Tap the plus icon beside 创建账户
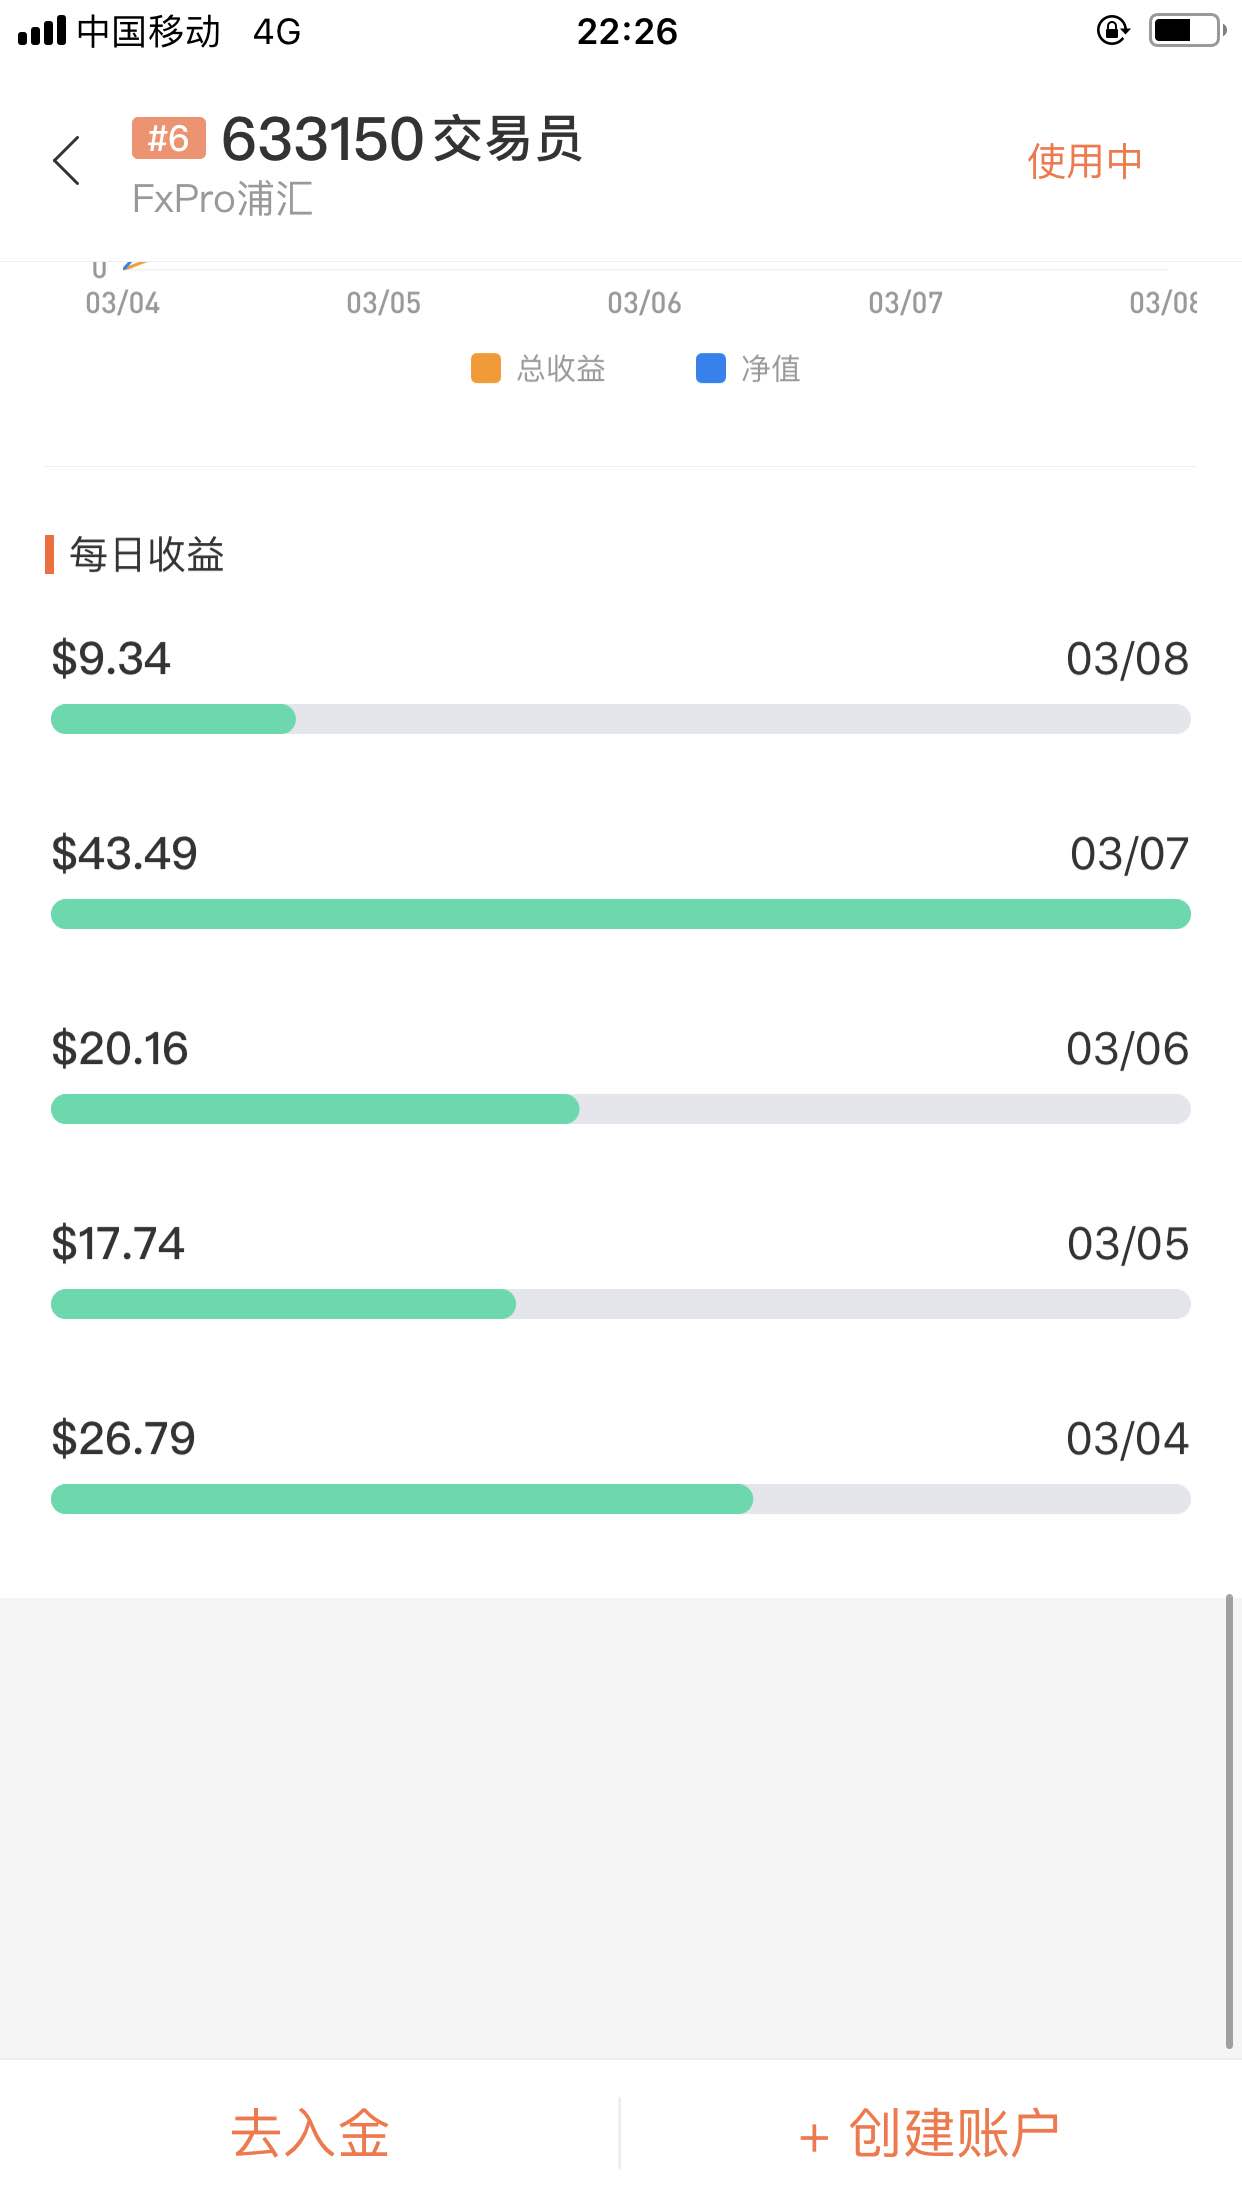The height and width of the screenshot is (2208, 1242). pyautogui.click(x=814, y=2138)
